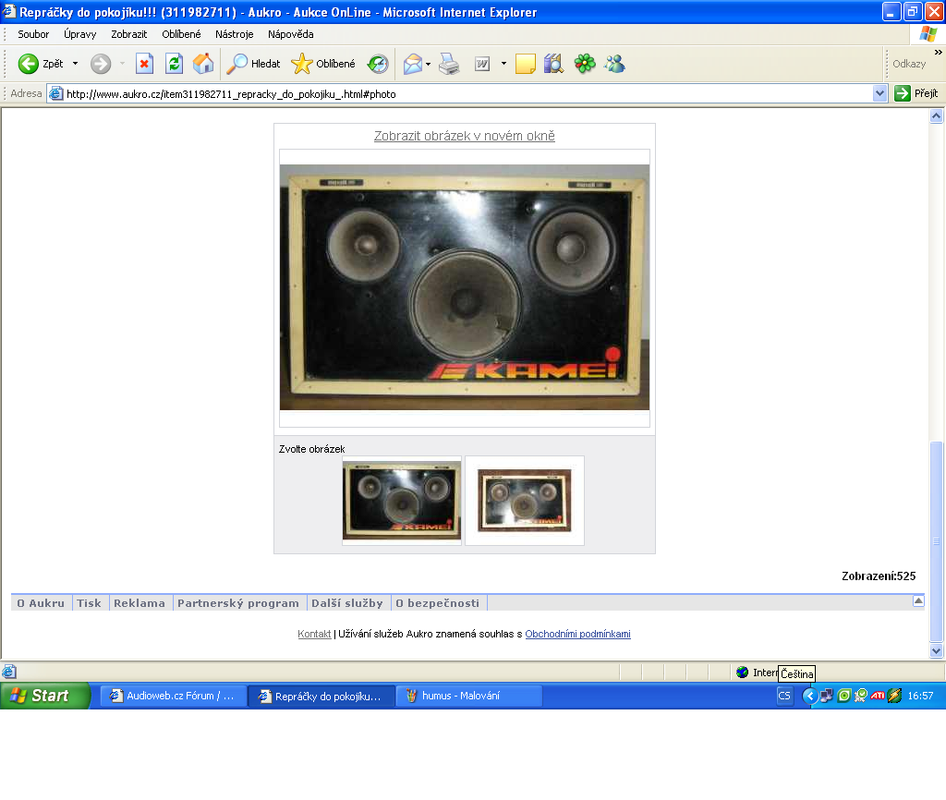Click the vertical page scrollbar thumb

pyautogui.click(x=936, y=541)
